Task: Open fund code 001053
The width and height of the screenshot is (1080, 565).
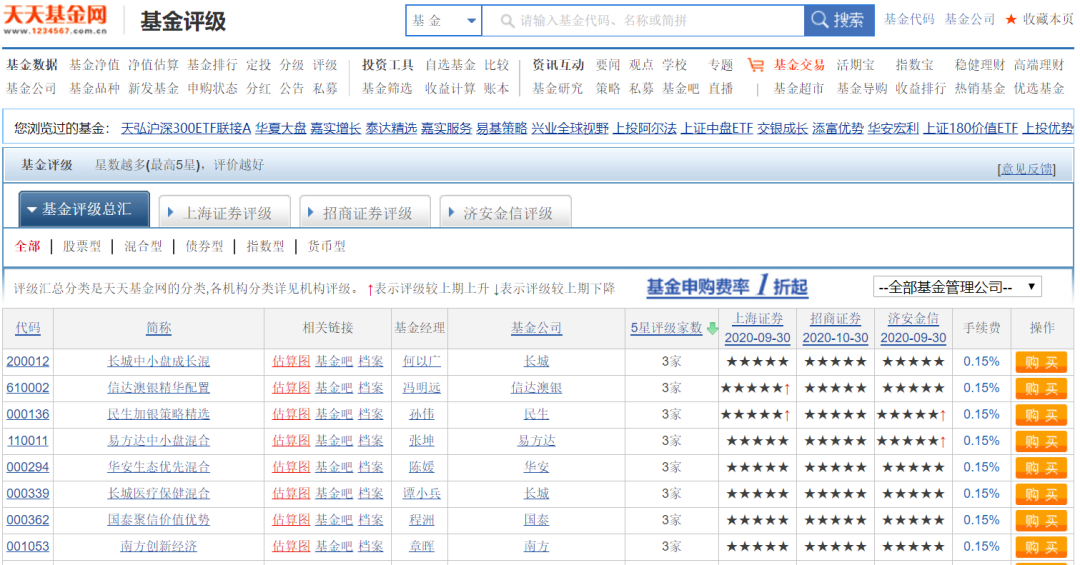Action: (28, 546)
